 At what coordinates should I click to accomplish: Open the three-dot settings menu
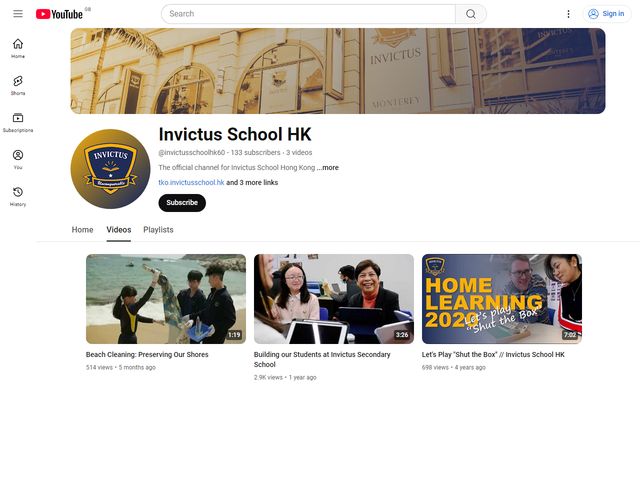tap(568, 14)
